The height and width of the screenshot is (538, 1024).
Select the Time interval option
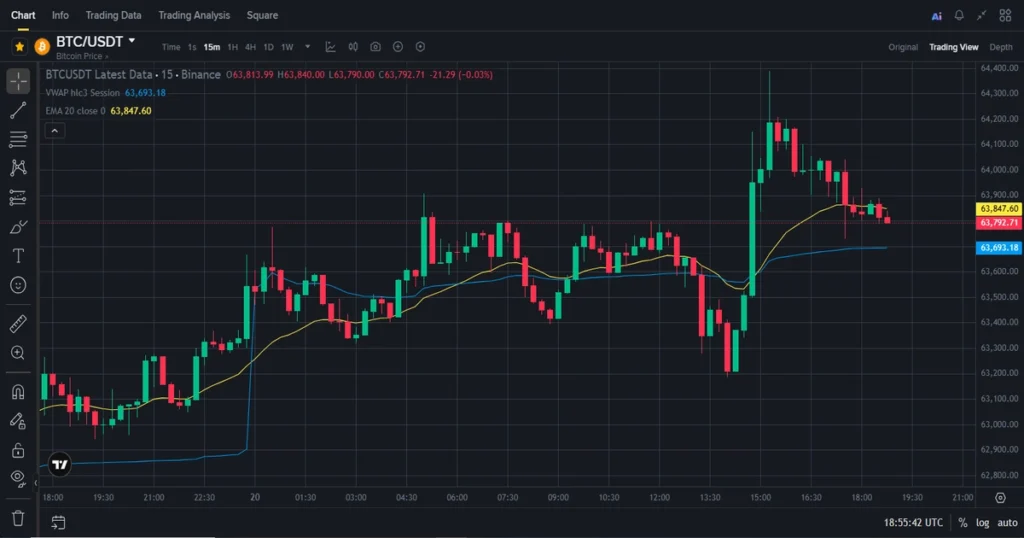(171, 47)
